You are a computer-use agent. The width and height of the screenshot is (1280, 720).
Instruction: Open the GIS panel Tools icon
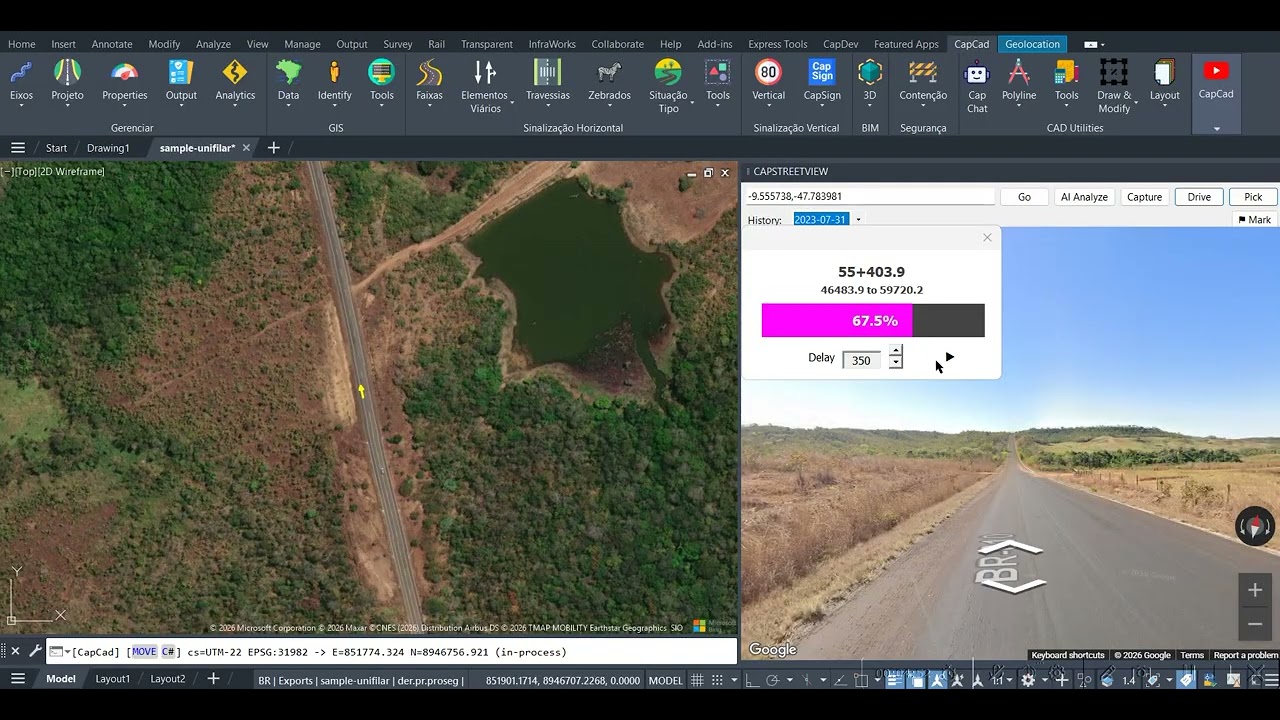coord(381,81)
